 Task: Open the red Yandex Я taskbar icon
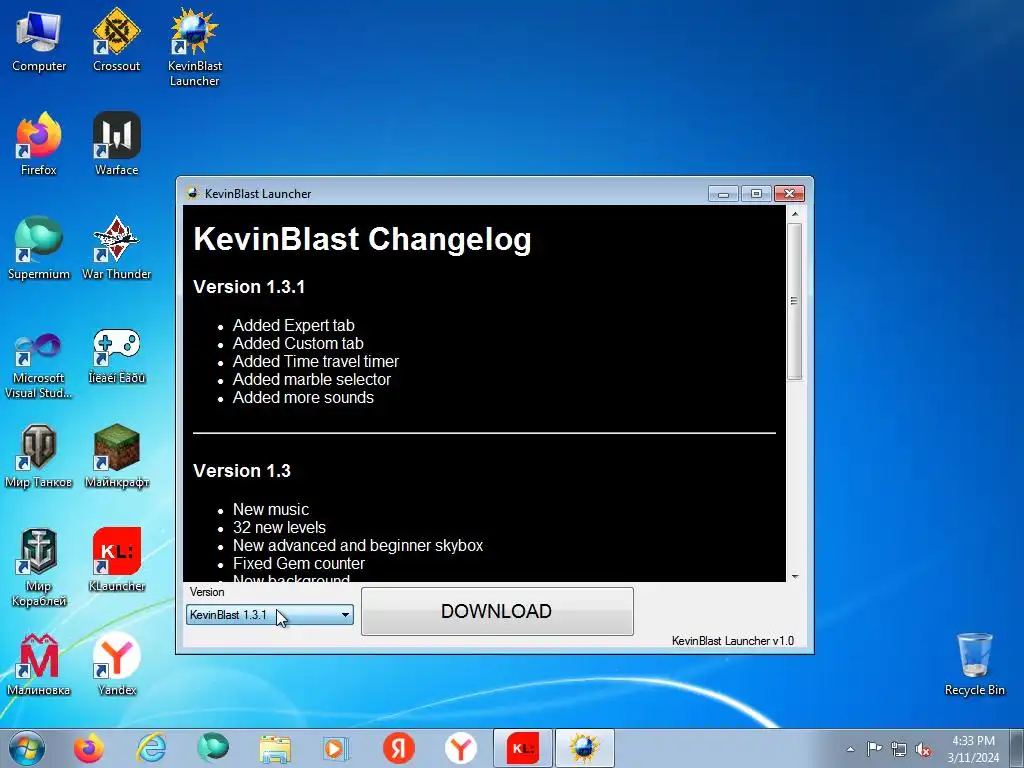(x=399, y=748)
